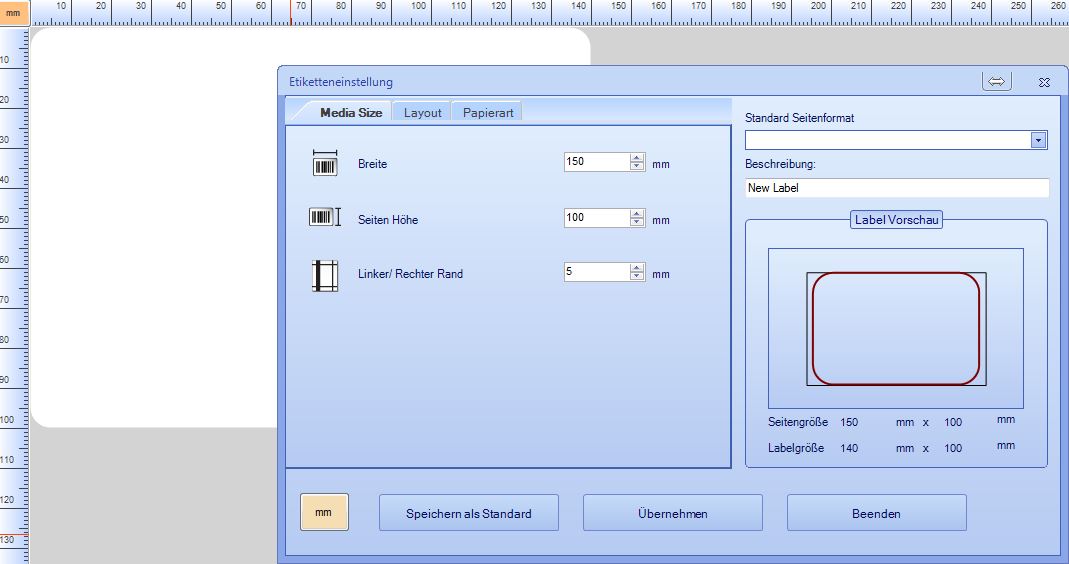Click the Seiten Höhe barcode icon

(325, 218)
